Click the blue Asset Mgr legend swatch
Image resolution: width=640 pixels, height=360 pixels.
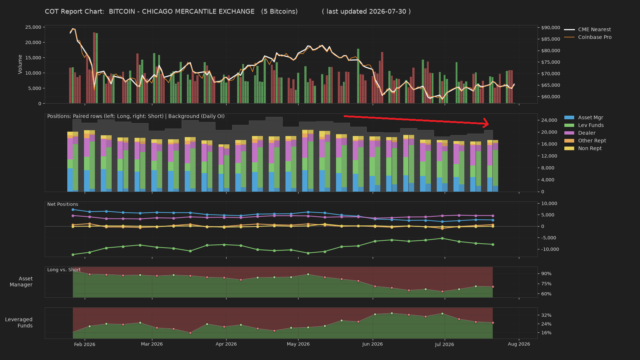click(x=569, y=118)
